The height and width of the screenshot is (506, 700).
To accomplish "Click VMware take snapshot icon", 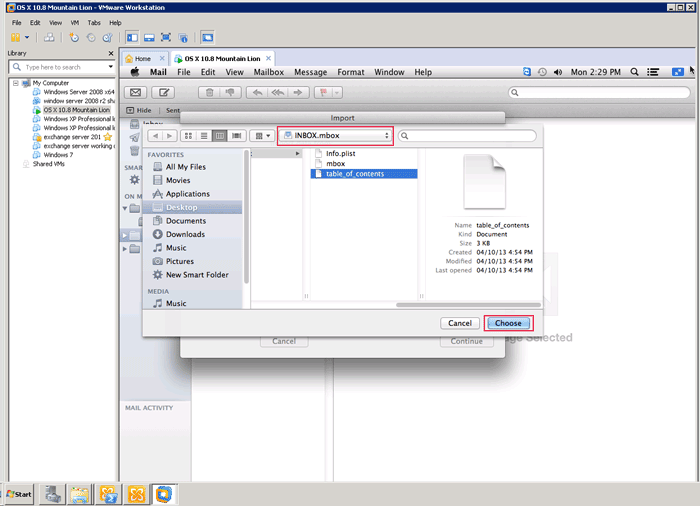I will pos(74,38).
